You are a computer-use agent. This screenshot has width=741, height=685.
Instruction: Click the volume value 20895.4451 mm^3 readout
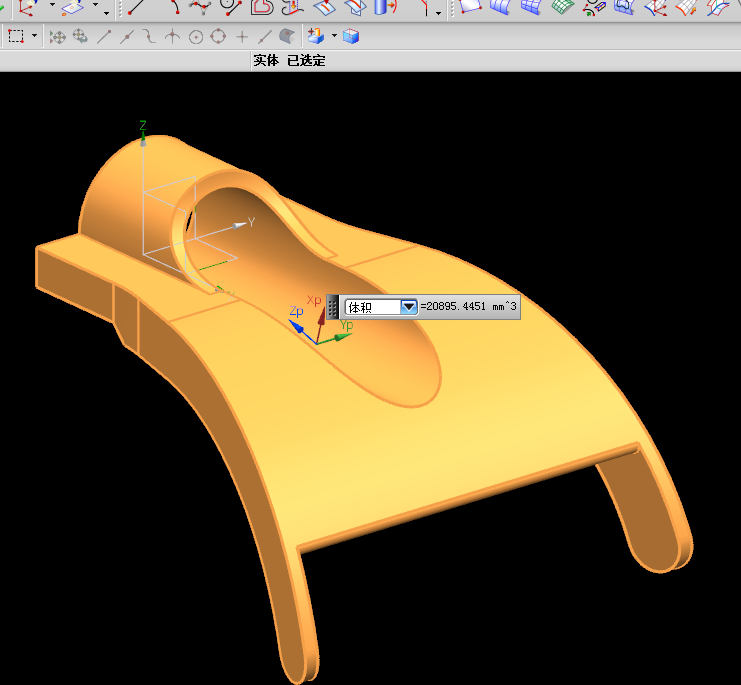click(x=469, y=307)
